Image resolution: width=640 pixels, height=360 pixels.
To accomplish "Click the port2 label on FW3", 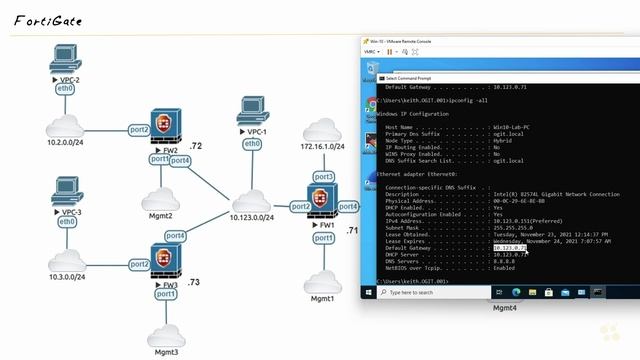I will [x=139, y=264].
